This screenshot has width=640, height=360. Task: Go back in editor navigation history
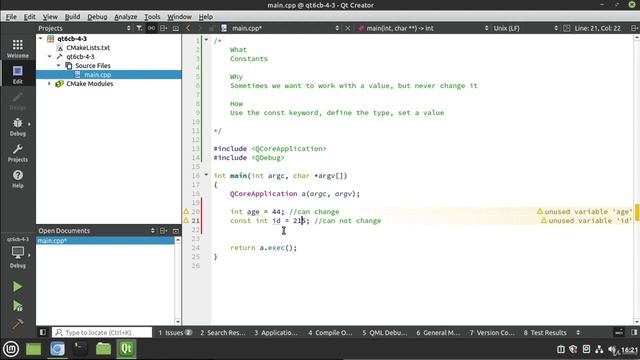188,28
